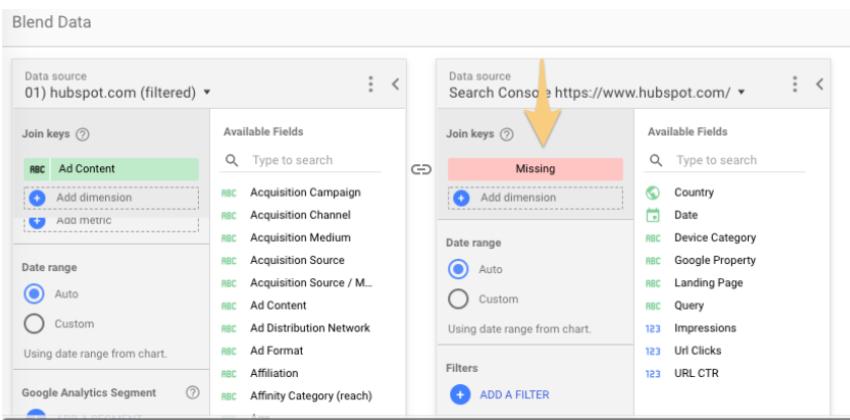Collapse the Search Console data source panel chevron

[x=820, y=84]
